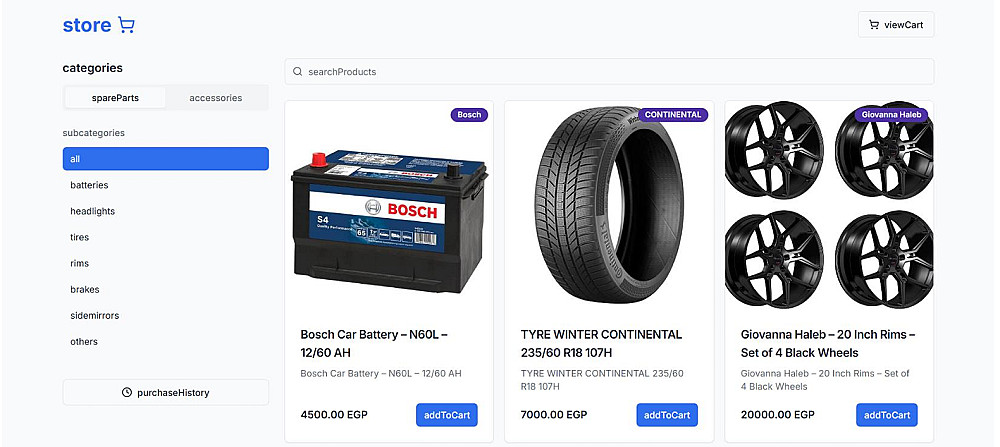Add Bosch Car Battery to cart
The width and height of the screenshot is (1000, 447).
tap(447, 415)
